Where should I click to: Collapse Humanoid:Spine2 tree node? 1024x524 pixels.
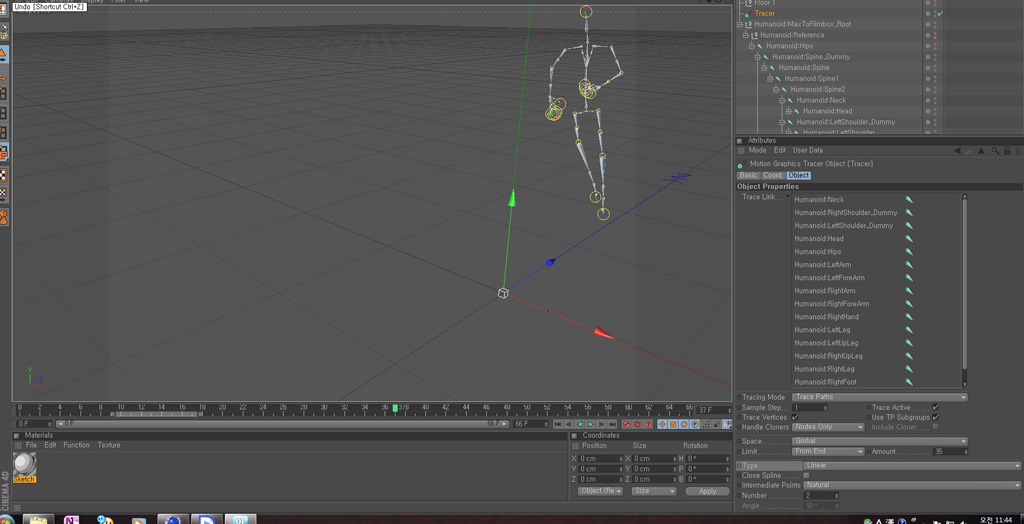point(776,90)
